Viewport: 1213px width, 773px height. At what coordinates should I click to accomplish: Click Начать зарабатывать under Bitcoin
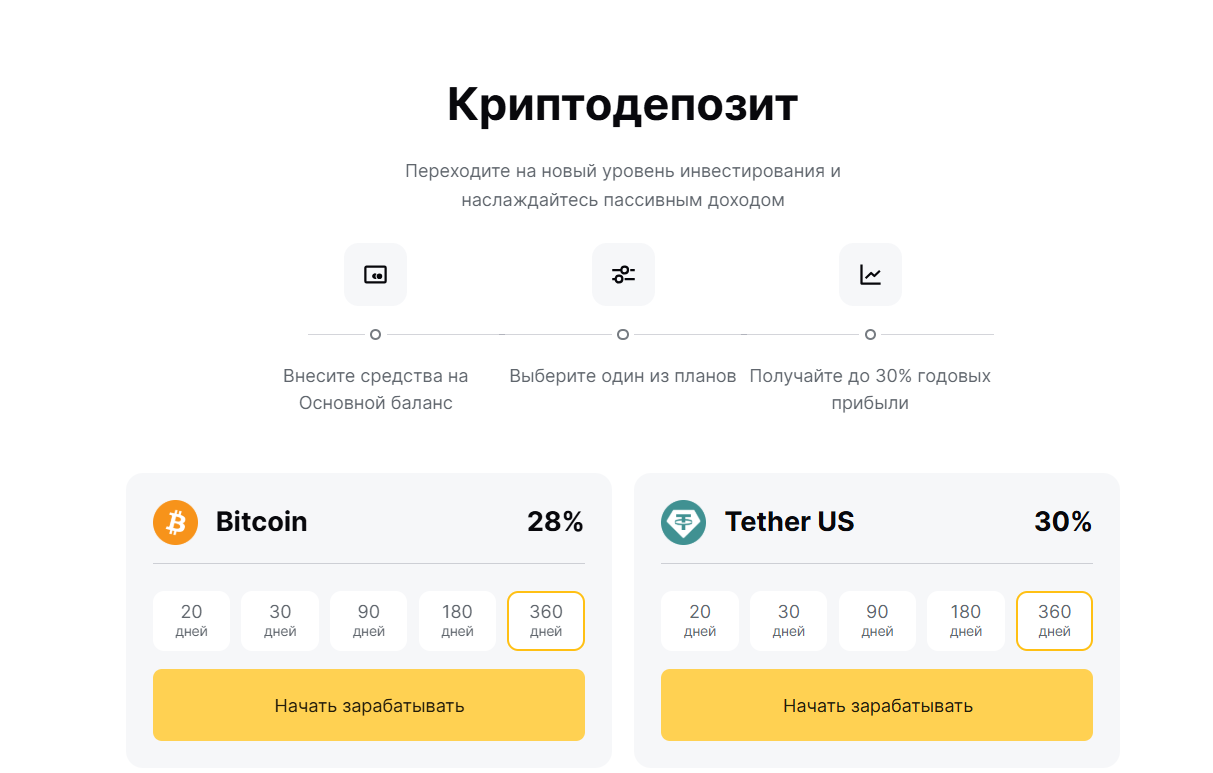[x=368, y=705]
